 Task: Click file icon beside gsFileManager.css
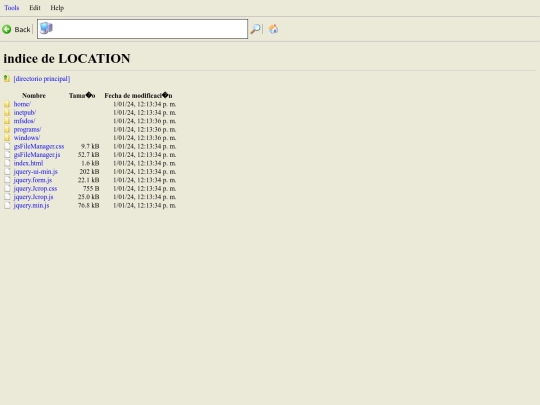point(7,146)
